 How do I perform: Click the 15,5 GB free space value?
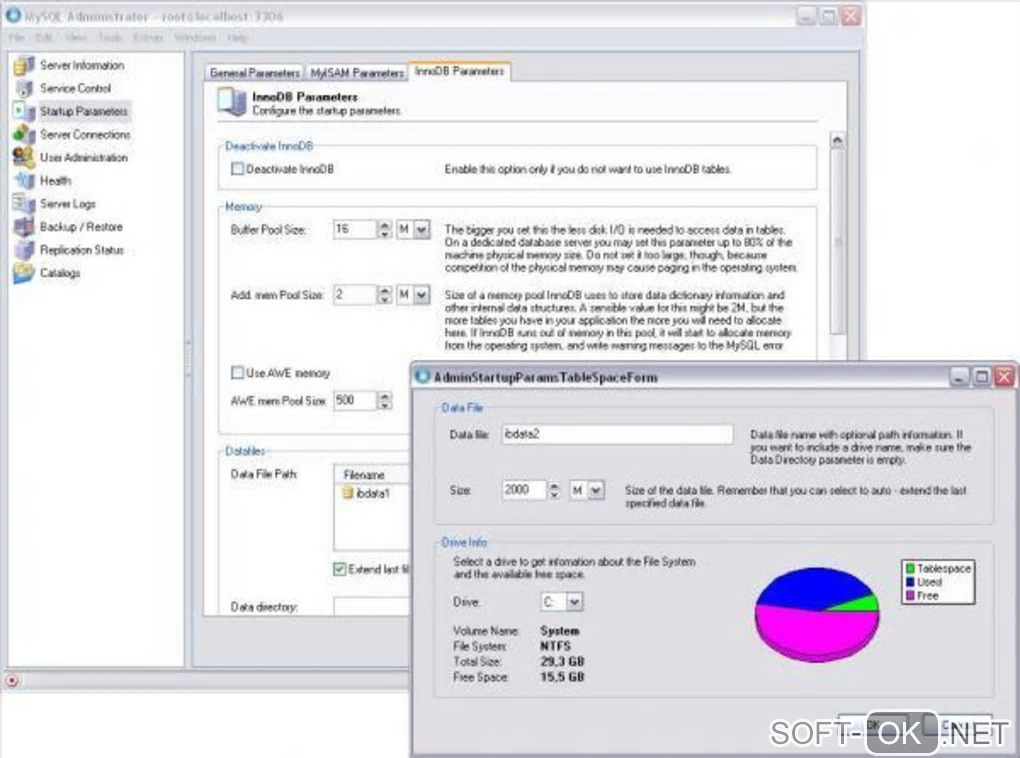pyautogui.click(x=562, y=677)
